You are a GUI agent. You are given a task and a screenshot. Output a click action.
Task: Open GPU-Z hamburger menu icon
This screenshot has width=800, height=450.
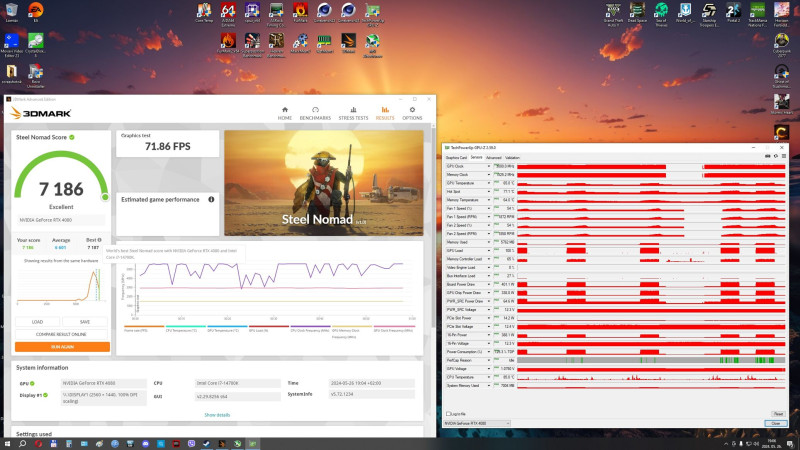coord(784,156)
